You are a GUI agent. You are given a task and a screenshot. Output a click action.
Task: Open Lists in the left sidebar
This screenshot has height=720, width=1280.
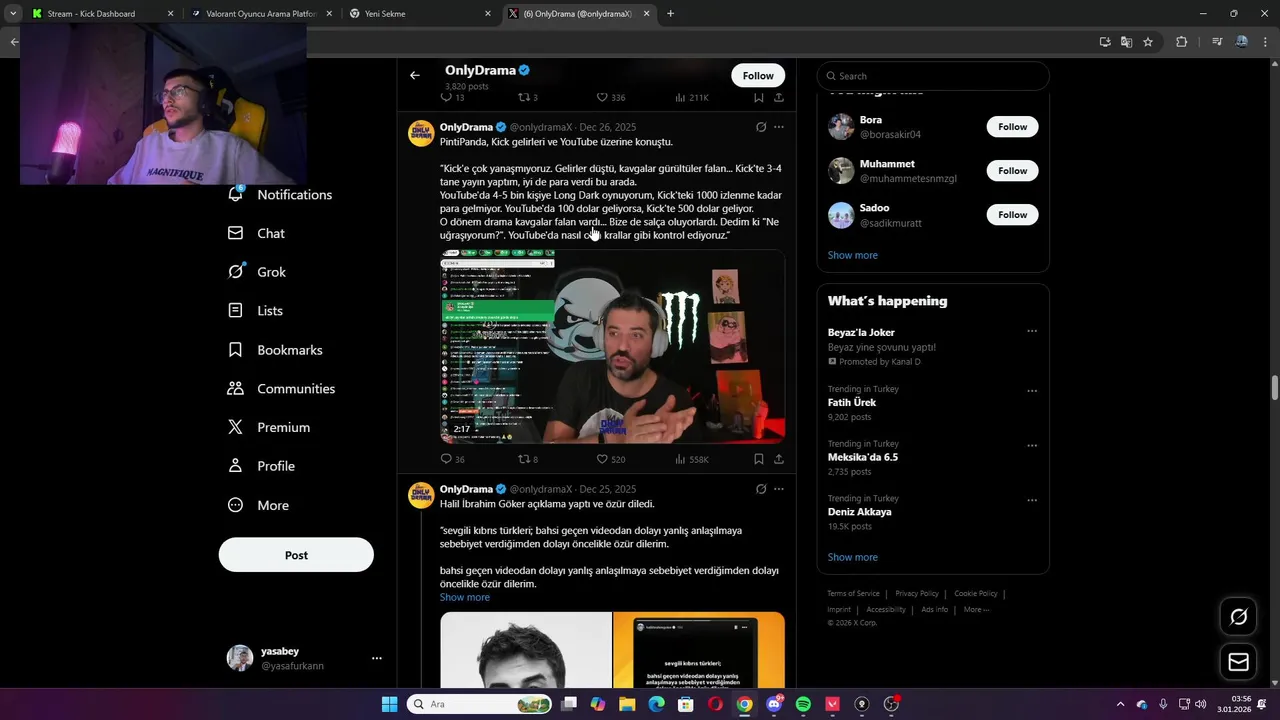tap(256, 311)
